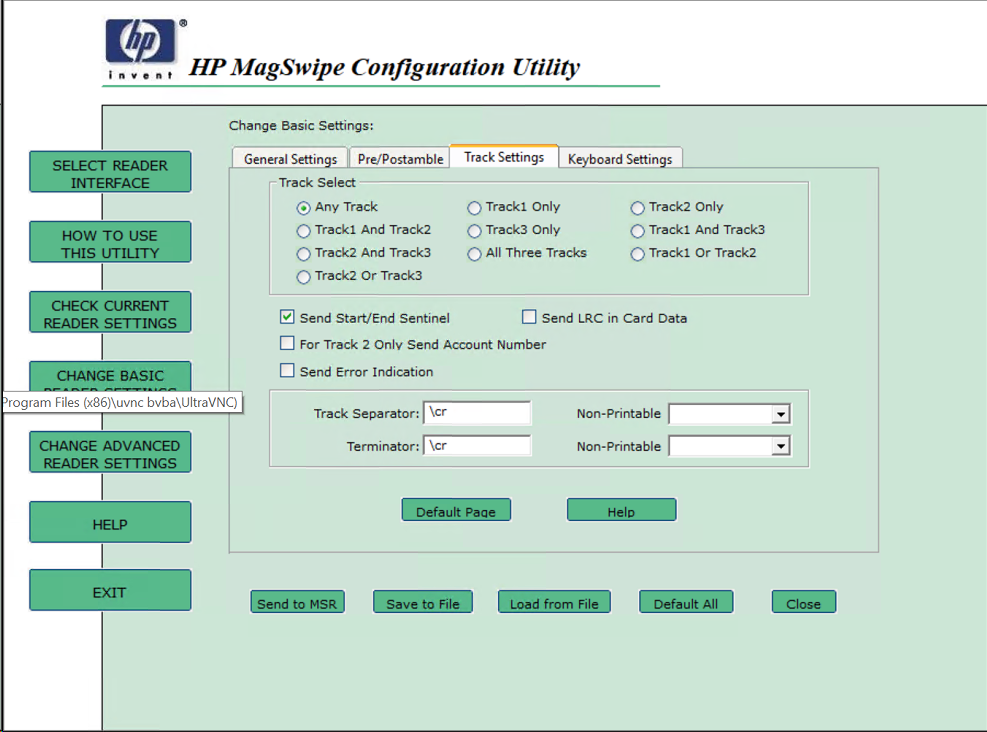The image size is (987, 732).
Task: Click the sidebar HELP button
Action: tap(110, 522)
